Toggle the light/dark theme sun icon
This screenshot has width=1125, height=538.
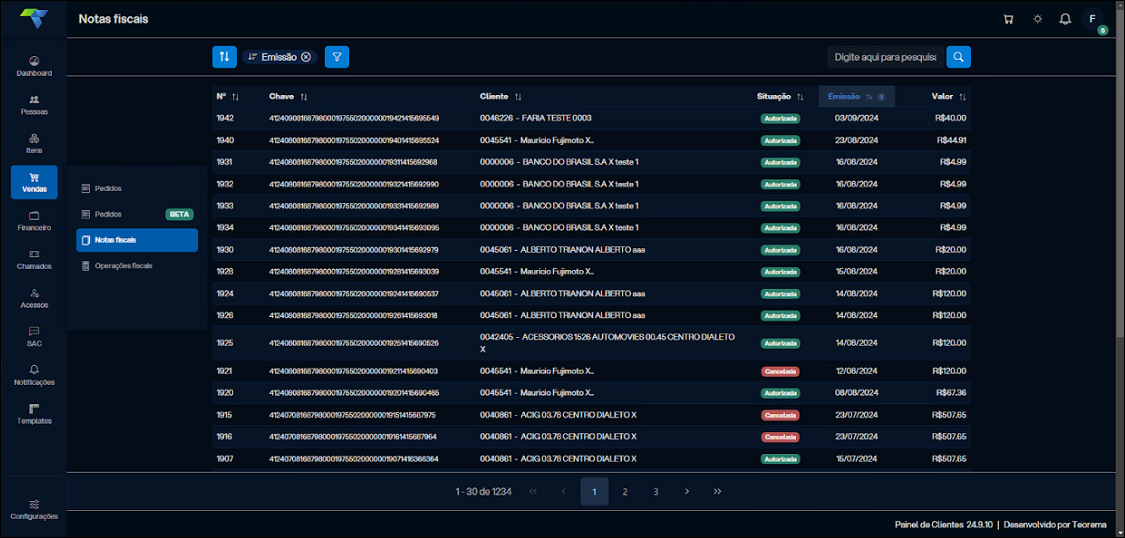tap(1037, 19)
